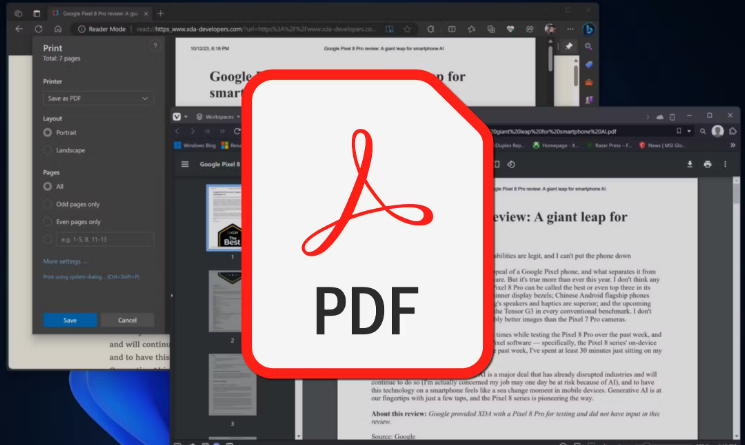Select Landscape layout option

(x=48, y=150)
